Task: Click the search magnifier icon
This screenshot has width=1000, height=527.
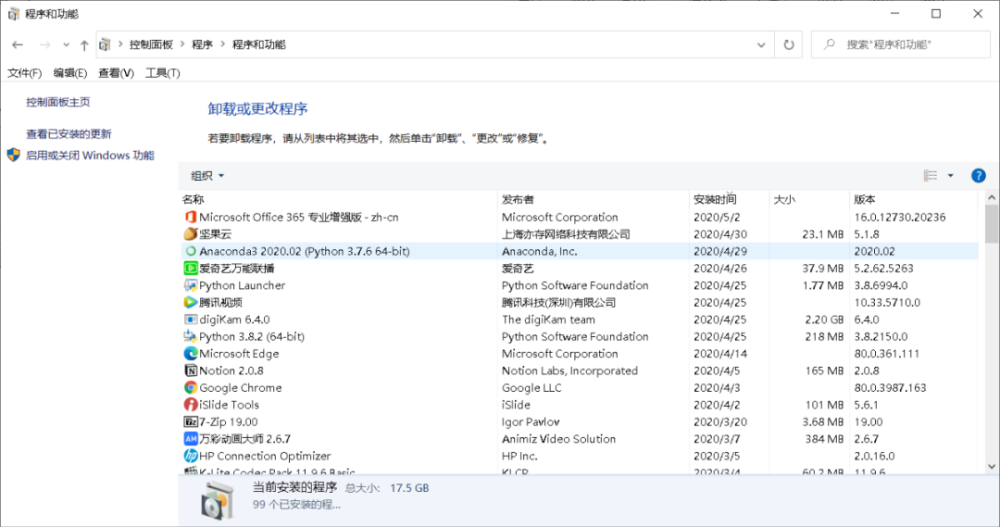Action: tap(828, 44)
